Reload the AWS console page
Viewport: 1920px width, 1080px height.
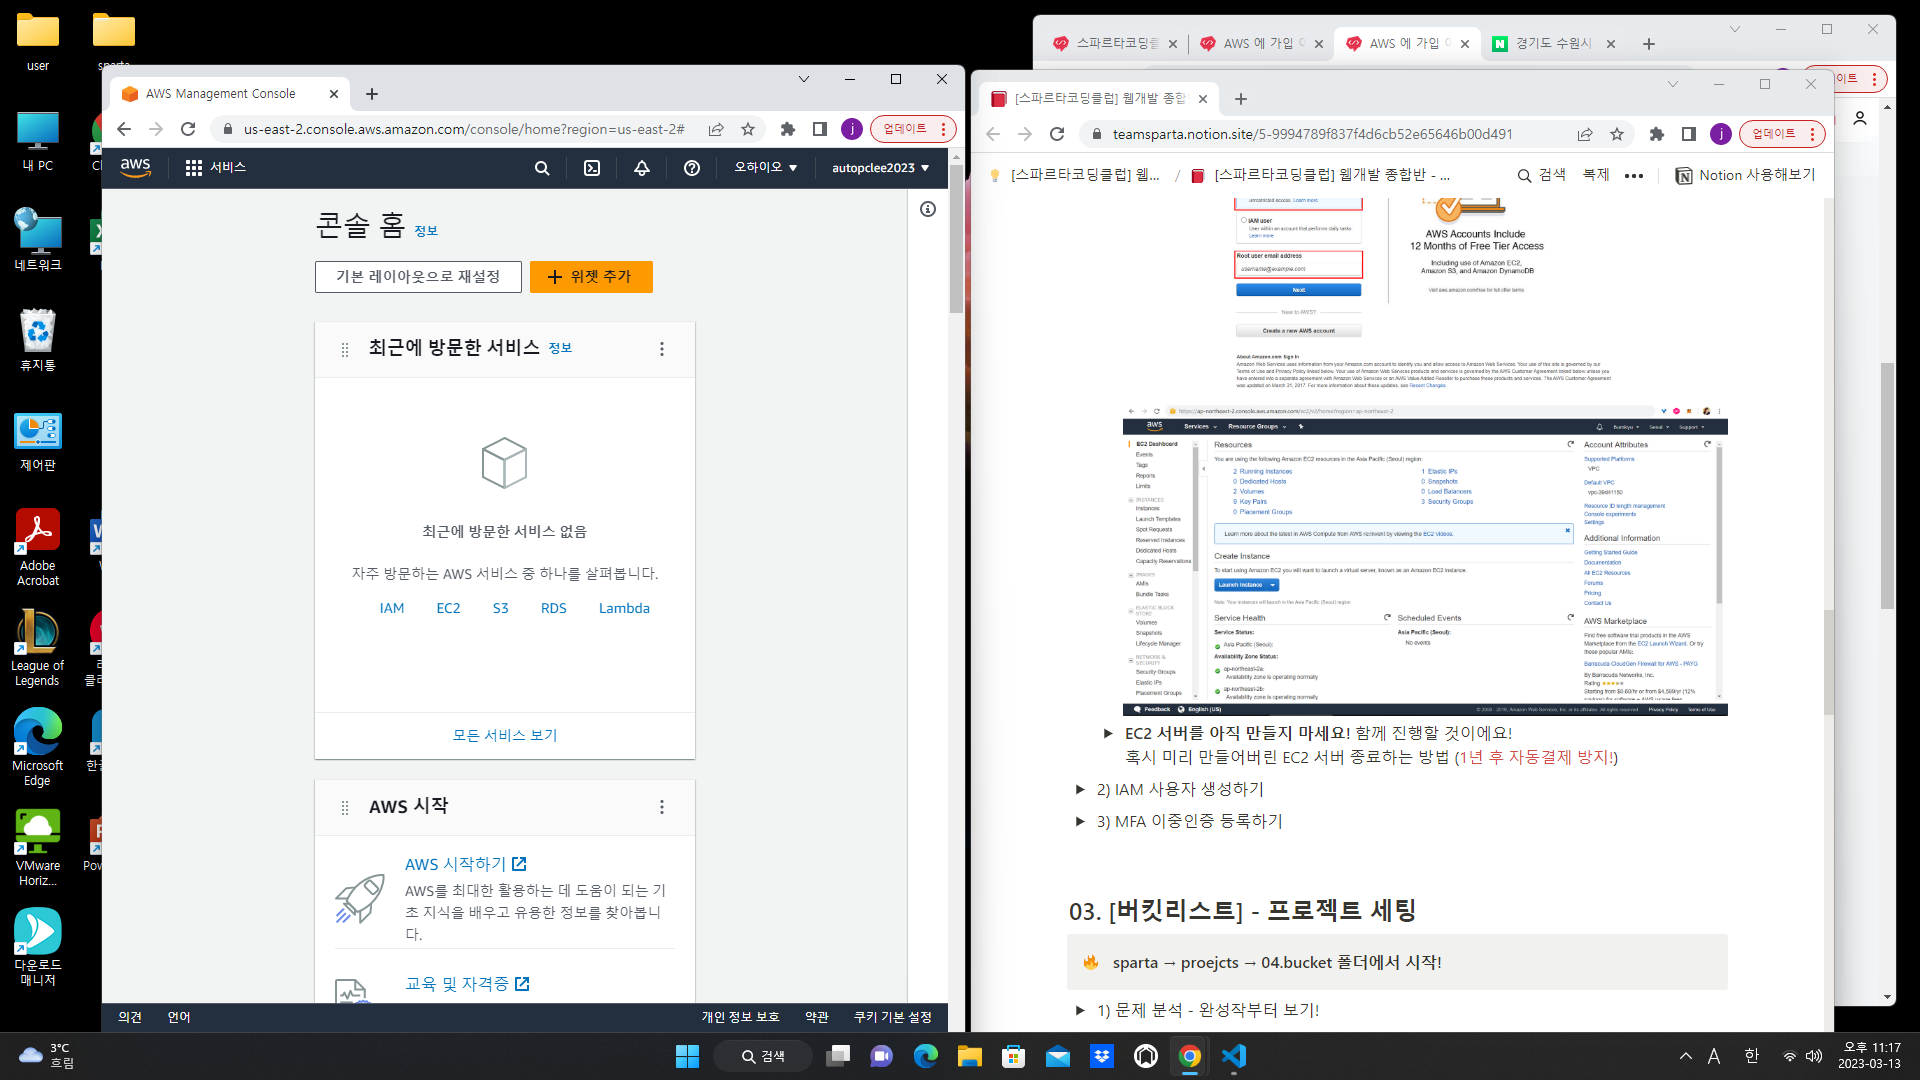(188, 129)
